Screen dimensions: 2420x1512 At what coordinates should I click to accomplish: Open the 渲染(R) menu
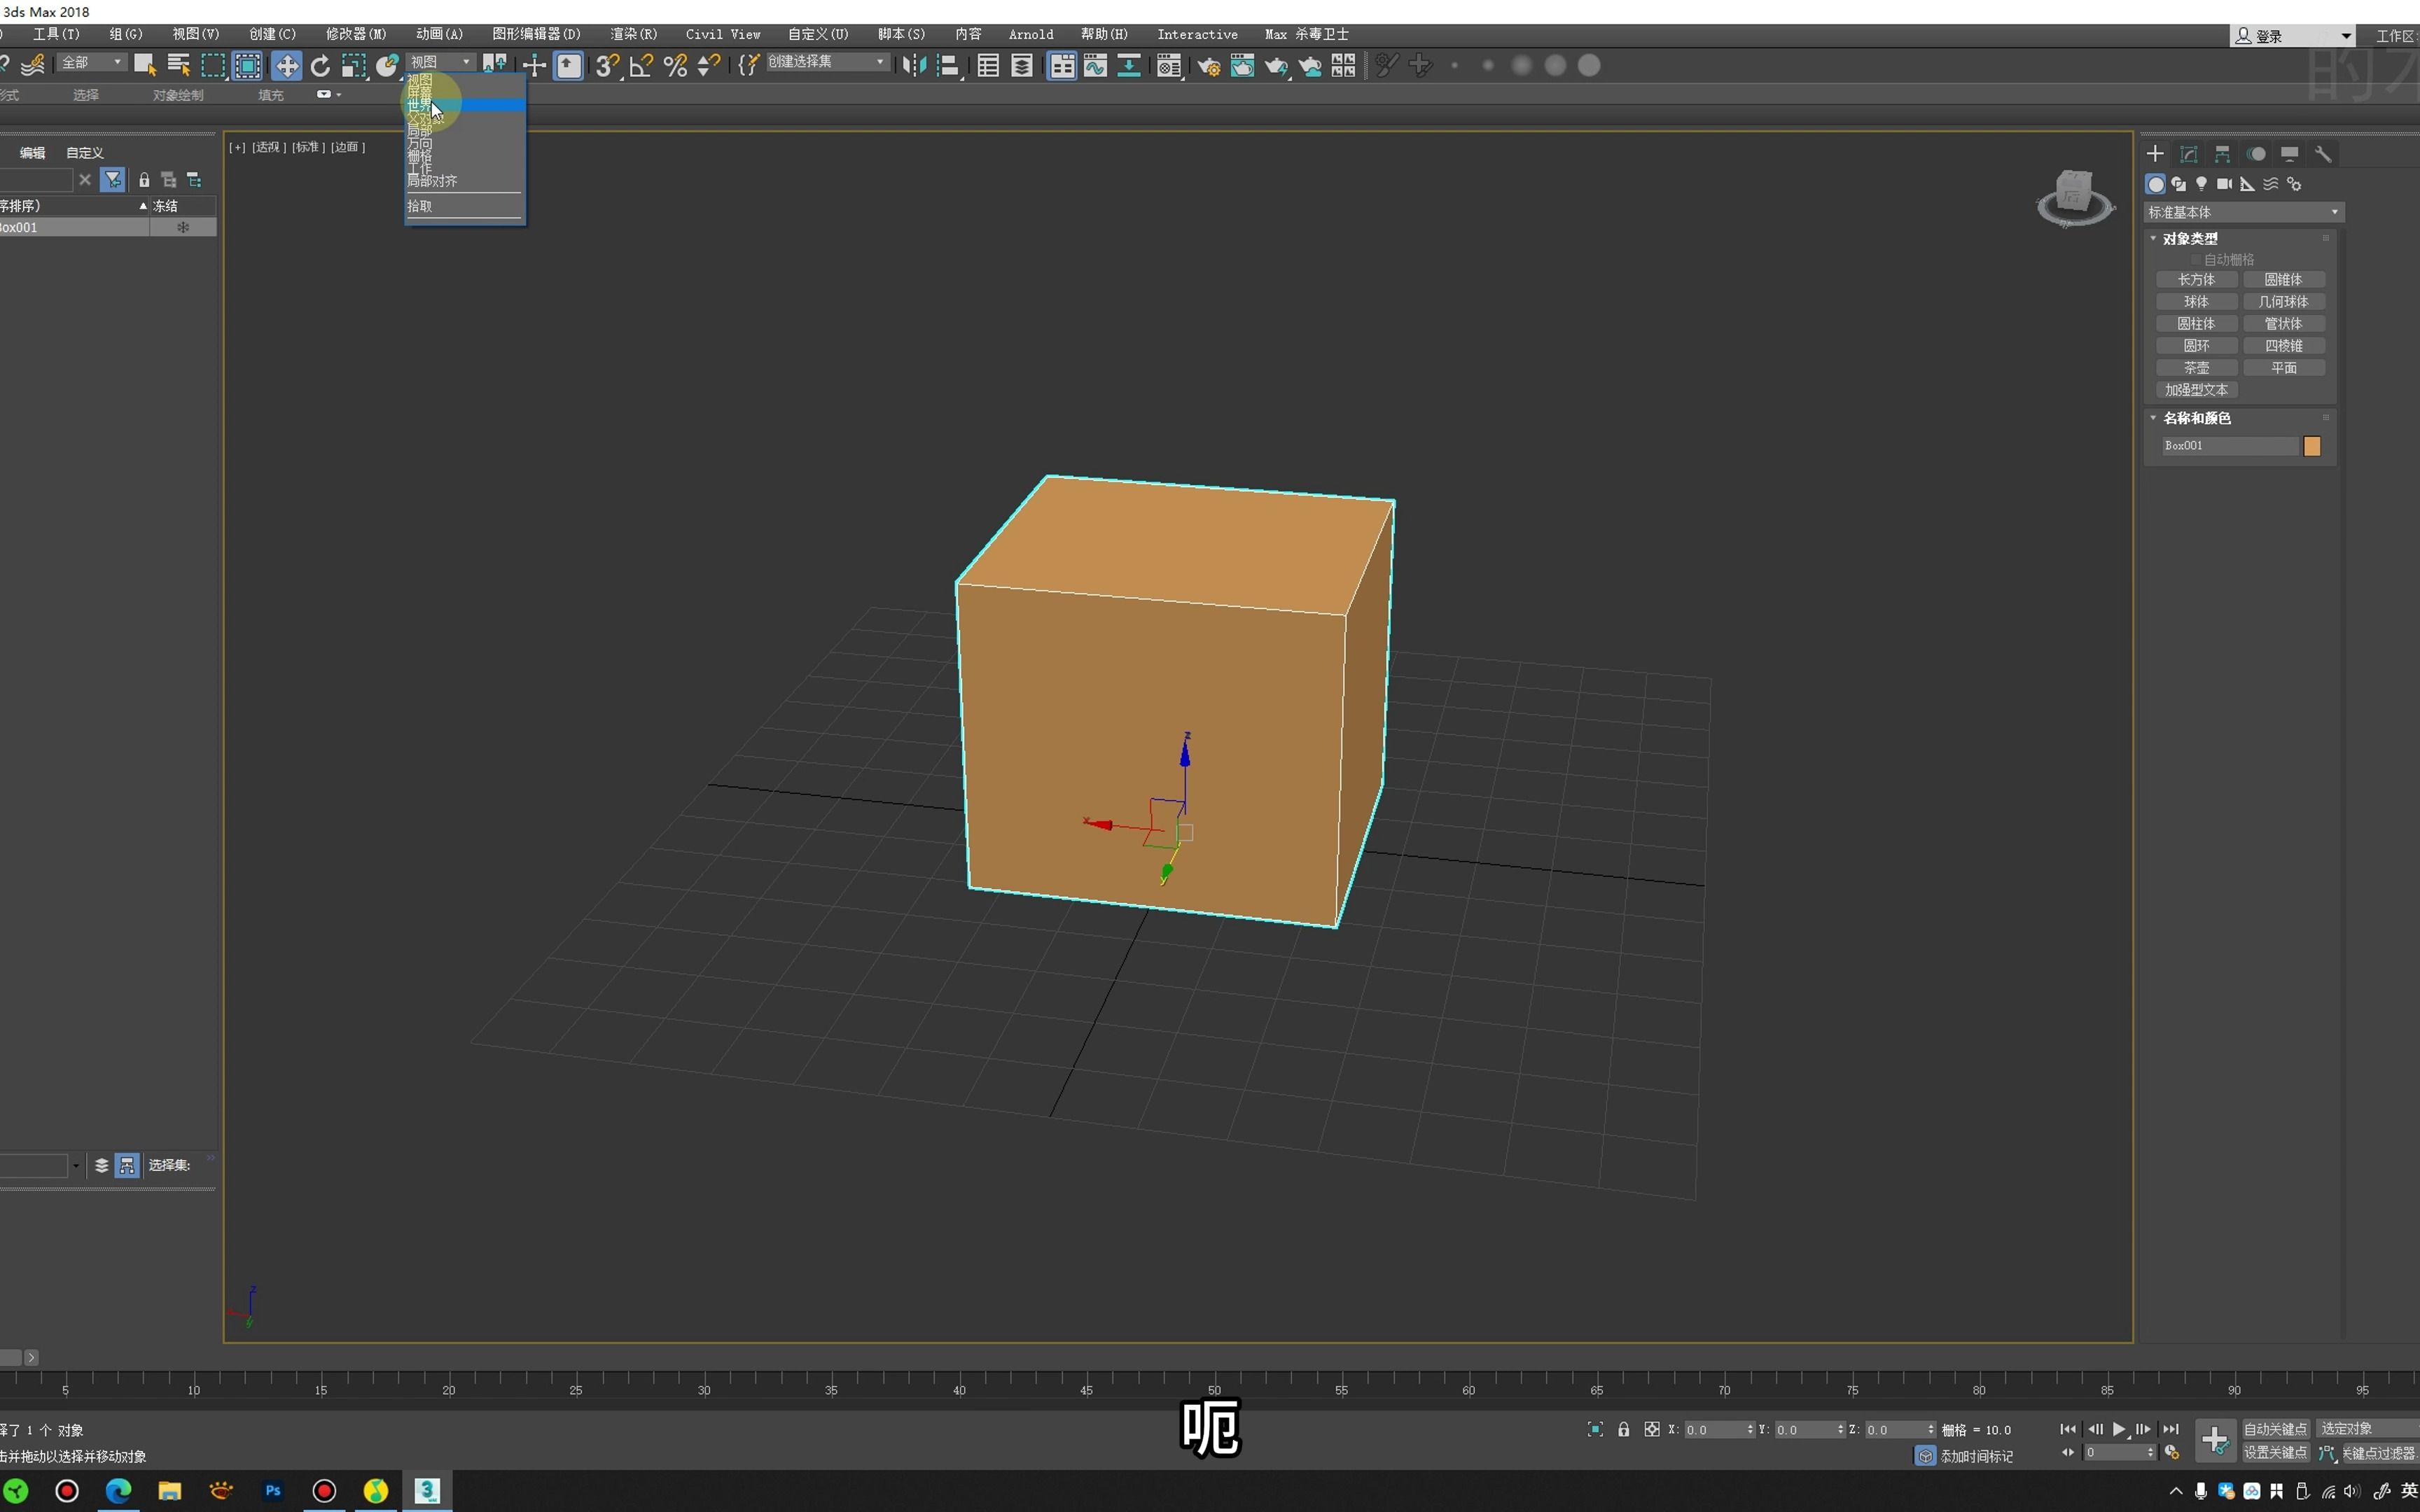click(633, 34)
